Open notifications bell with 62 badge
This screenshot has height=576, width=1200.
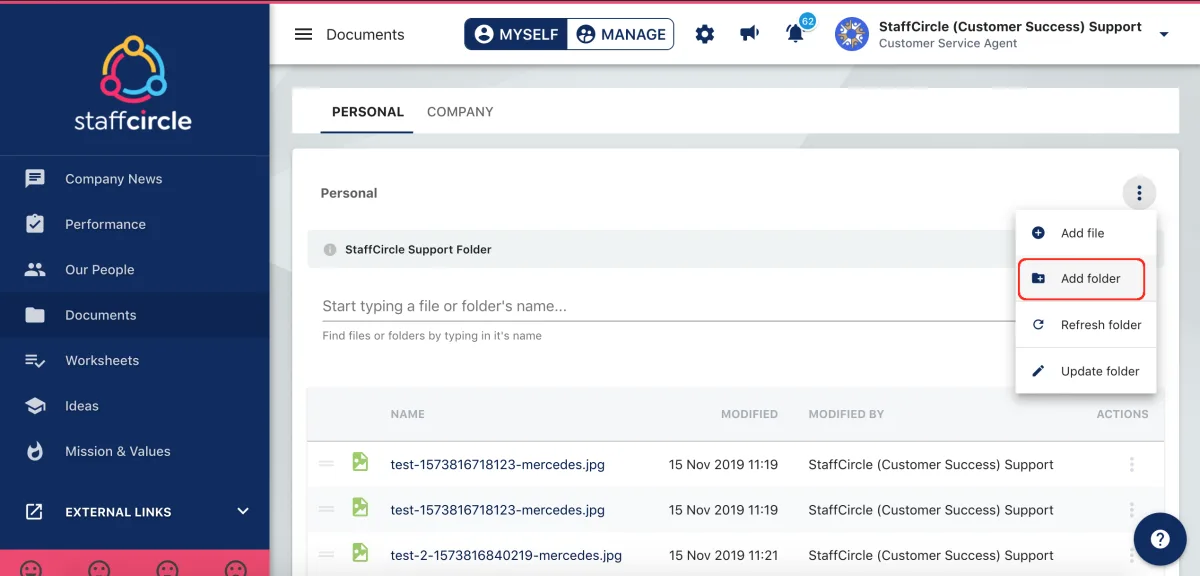tap(797, 32)
